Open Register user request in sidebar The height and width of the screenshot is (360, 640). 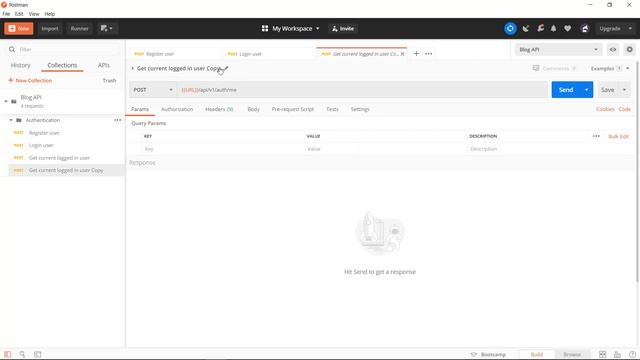pyautogui.click(x=44, y=133)
